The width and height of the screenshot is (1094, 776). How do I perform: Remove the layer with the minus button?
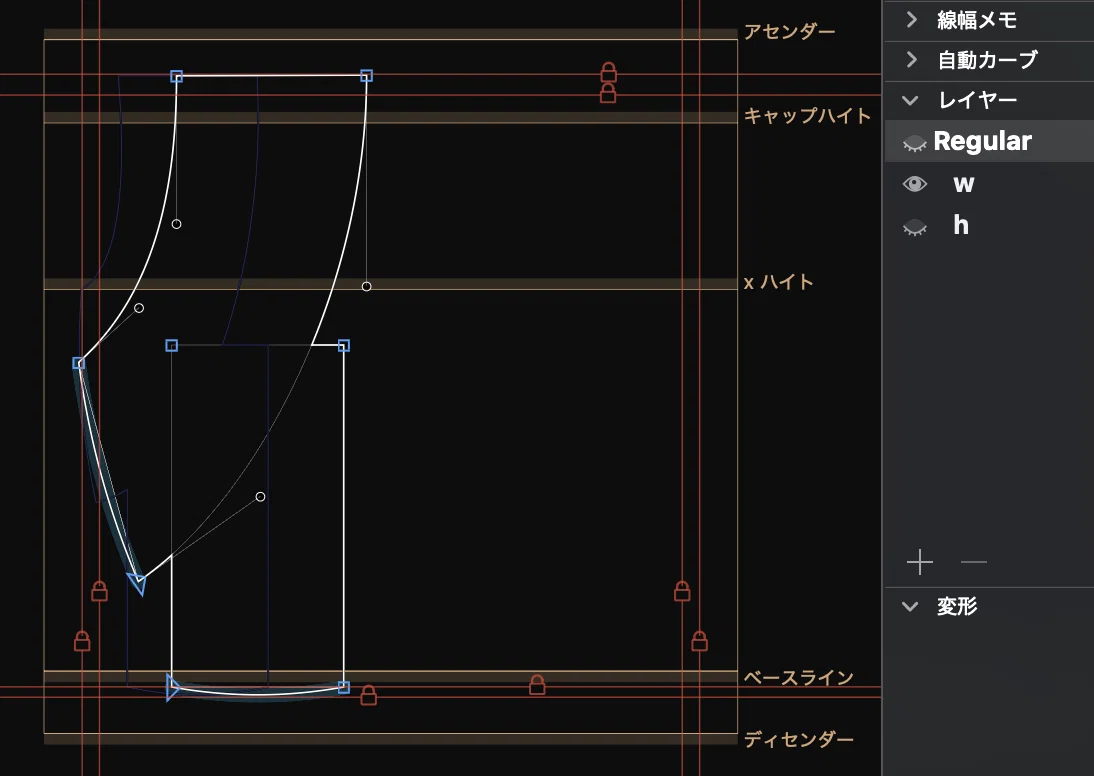click(x=974, y=562)
